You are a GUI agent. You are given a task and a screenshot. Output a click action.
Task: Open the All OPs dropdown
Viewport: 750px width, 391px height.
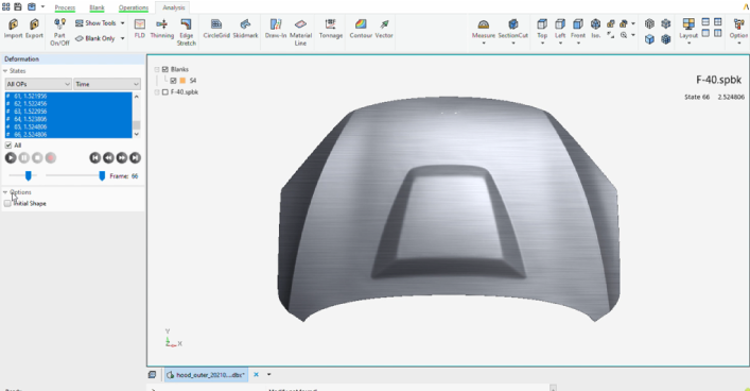point(38,84)
